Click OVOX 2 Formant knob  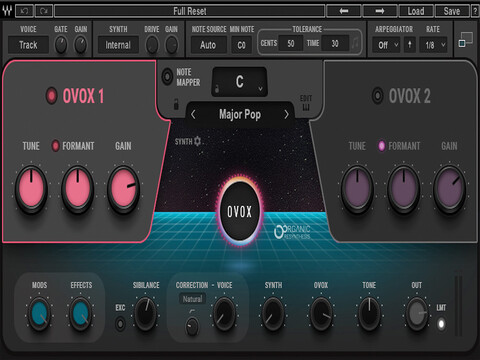(x=403, y=189)
